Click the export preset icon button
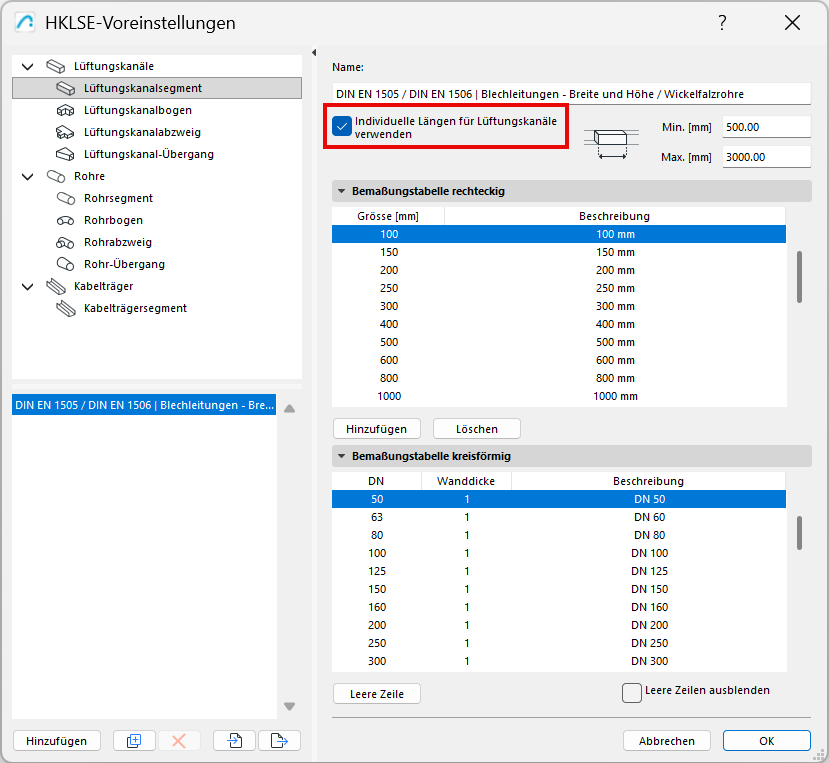Screen dimensions: 829x763 [x=279, y=741]
